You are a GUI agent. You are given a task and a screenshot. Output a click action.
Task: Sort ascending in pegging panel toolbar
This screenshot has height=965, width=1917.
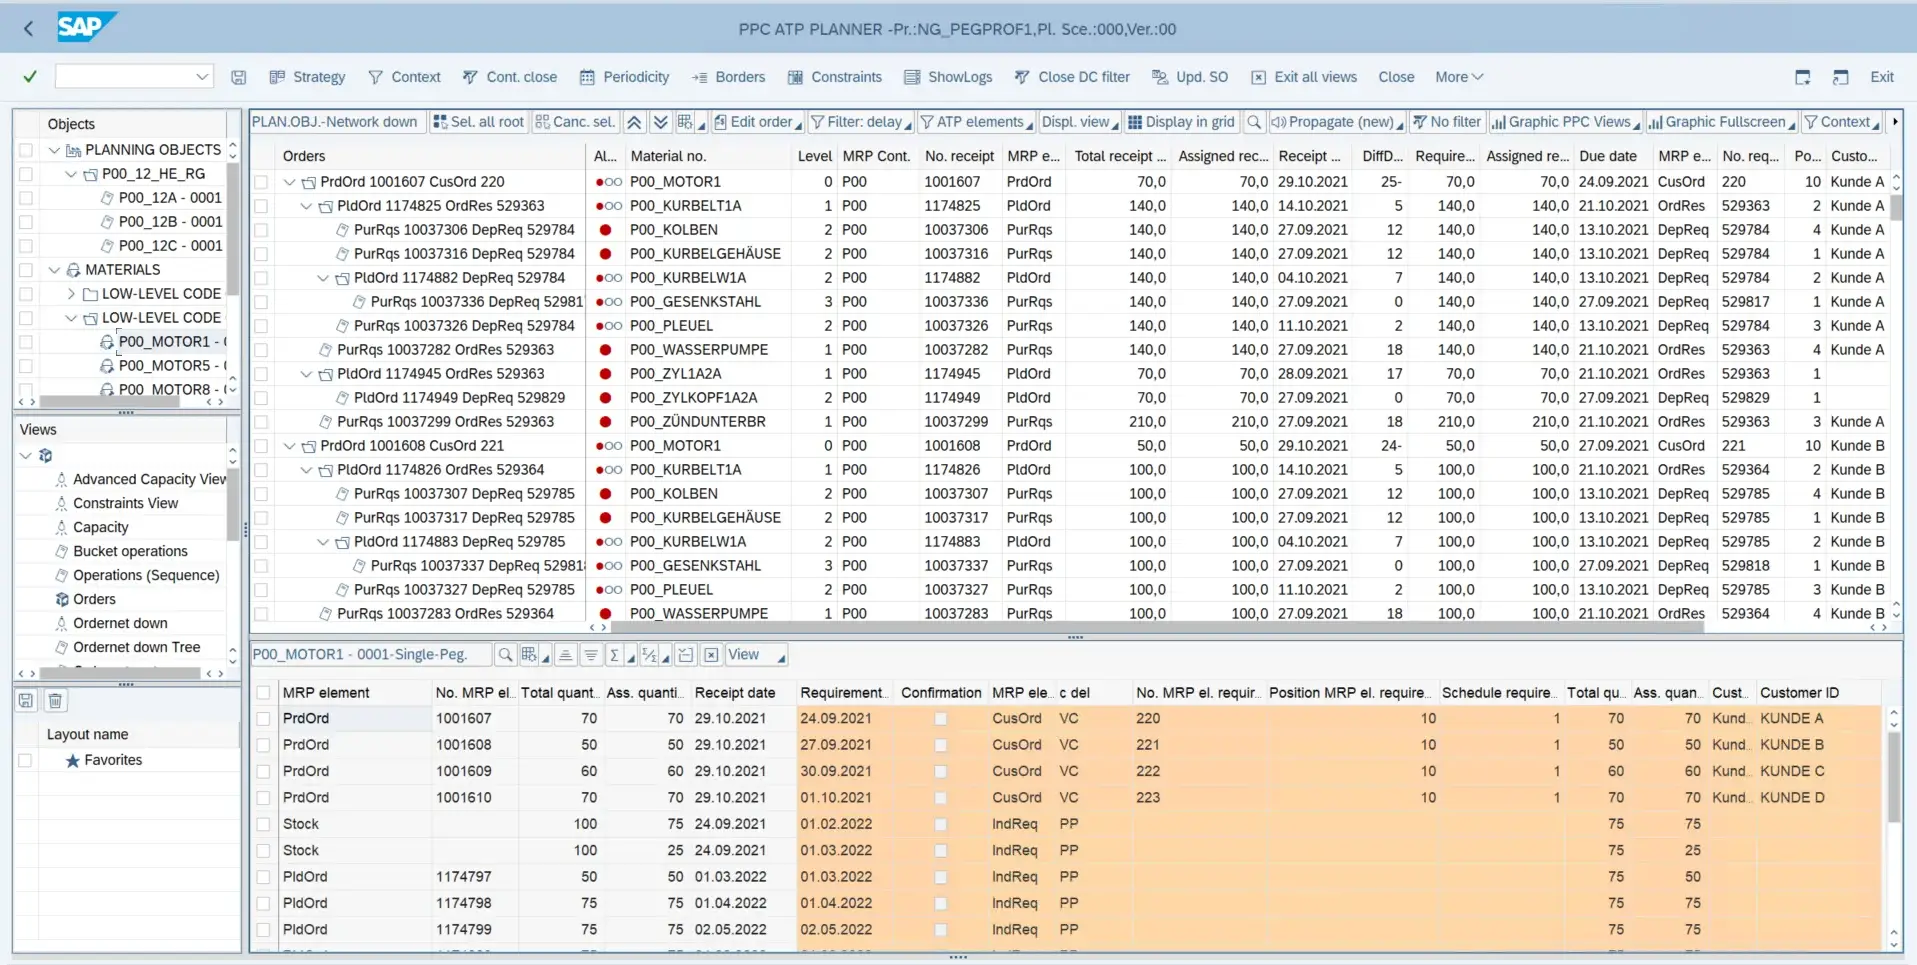[x=565, y=655]
